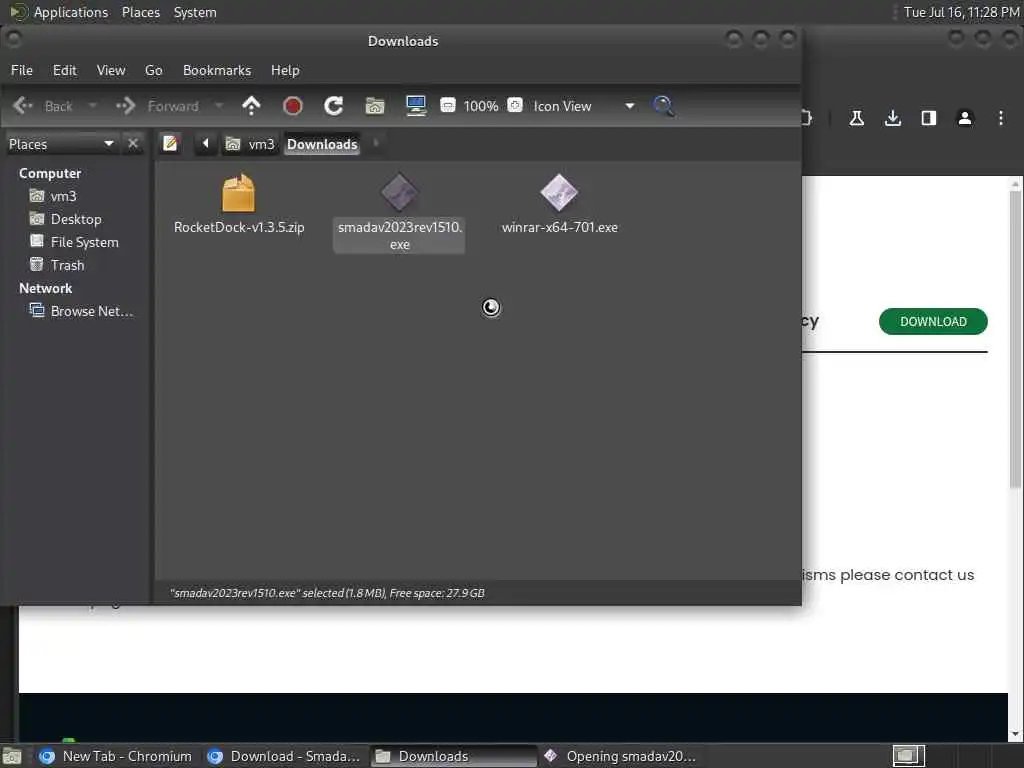Open the Home folder from toolbar
1024x768 pixels.
tap(375, 106)
